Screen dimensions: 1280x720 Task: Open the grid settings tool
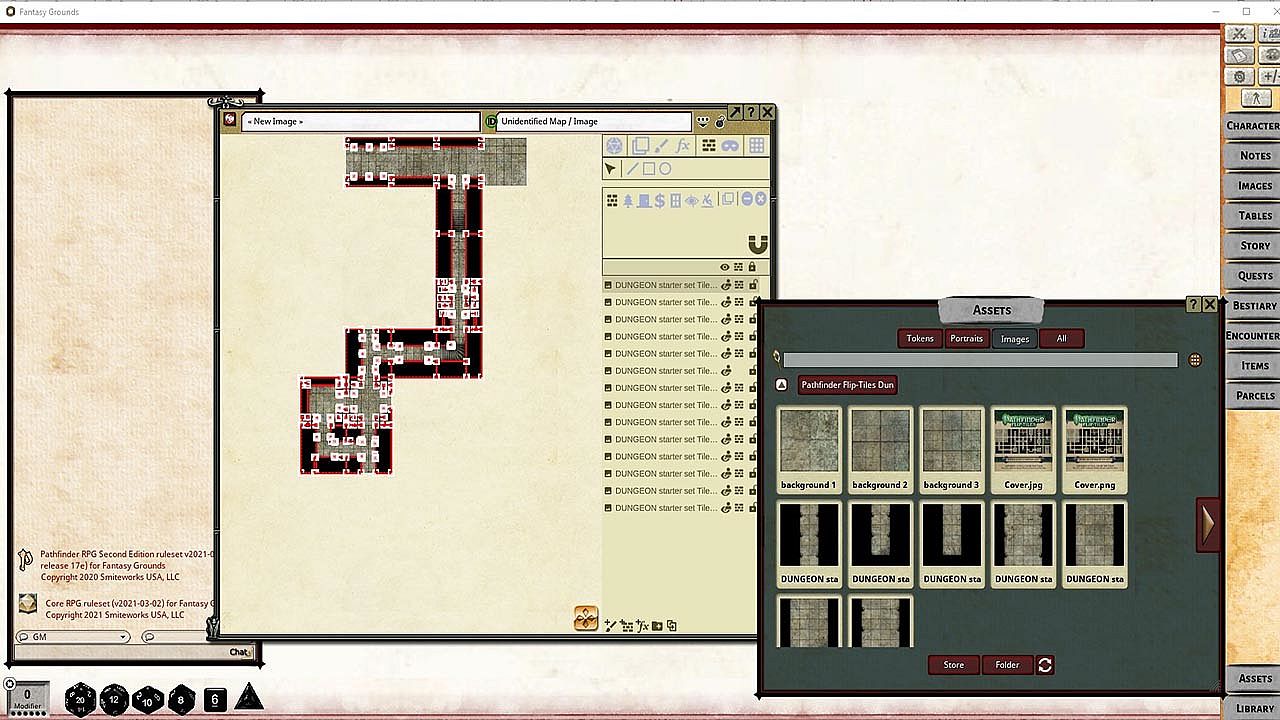coord(756,146)
